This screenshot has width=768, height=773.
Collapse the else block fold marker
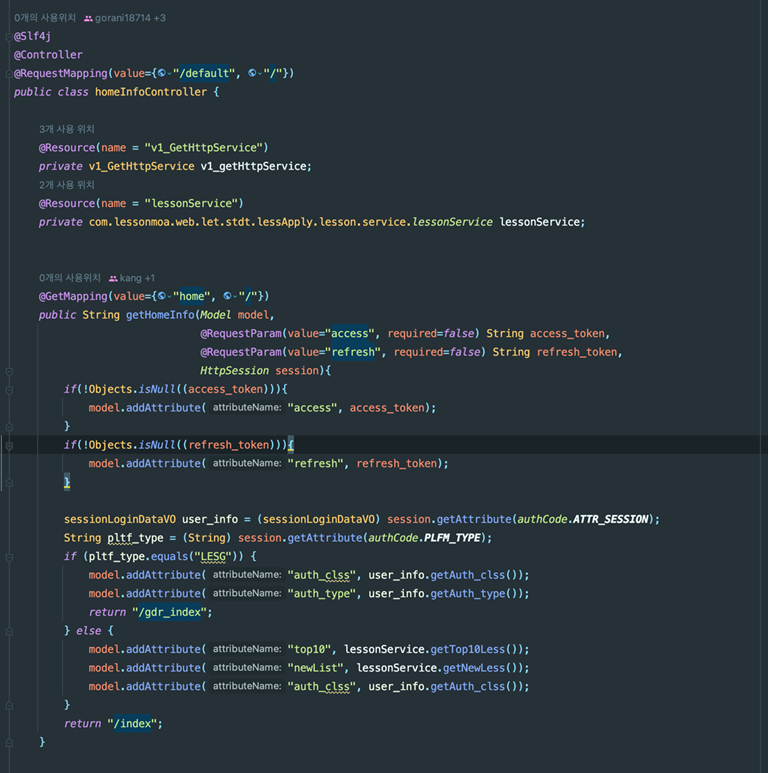[9, 631]
